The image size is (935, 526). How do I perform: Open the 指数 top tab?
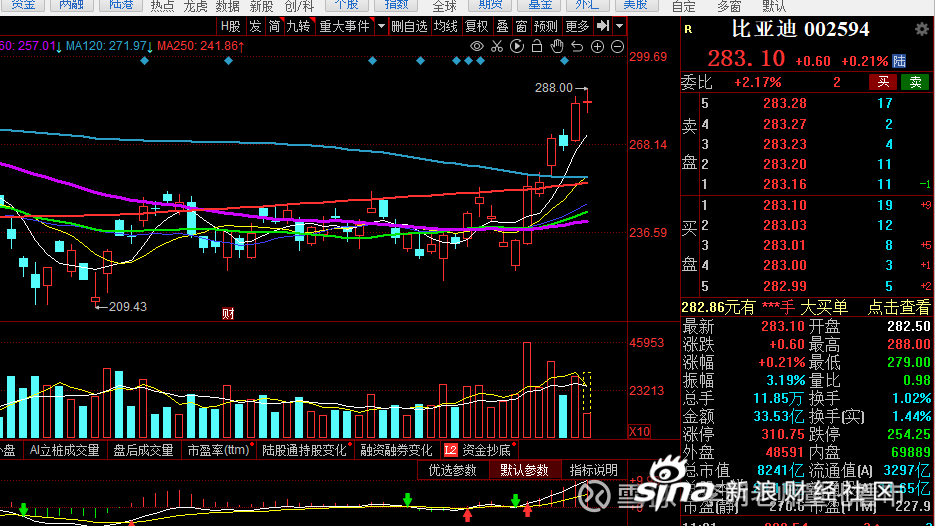[x=395, y=5]
